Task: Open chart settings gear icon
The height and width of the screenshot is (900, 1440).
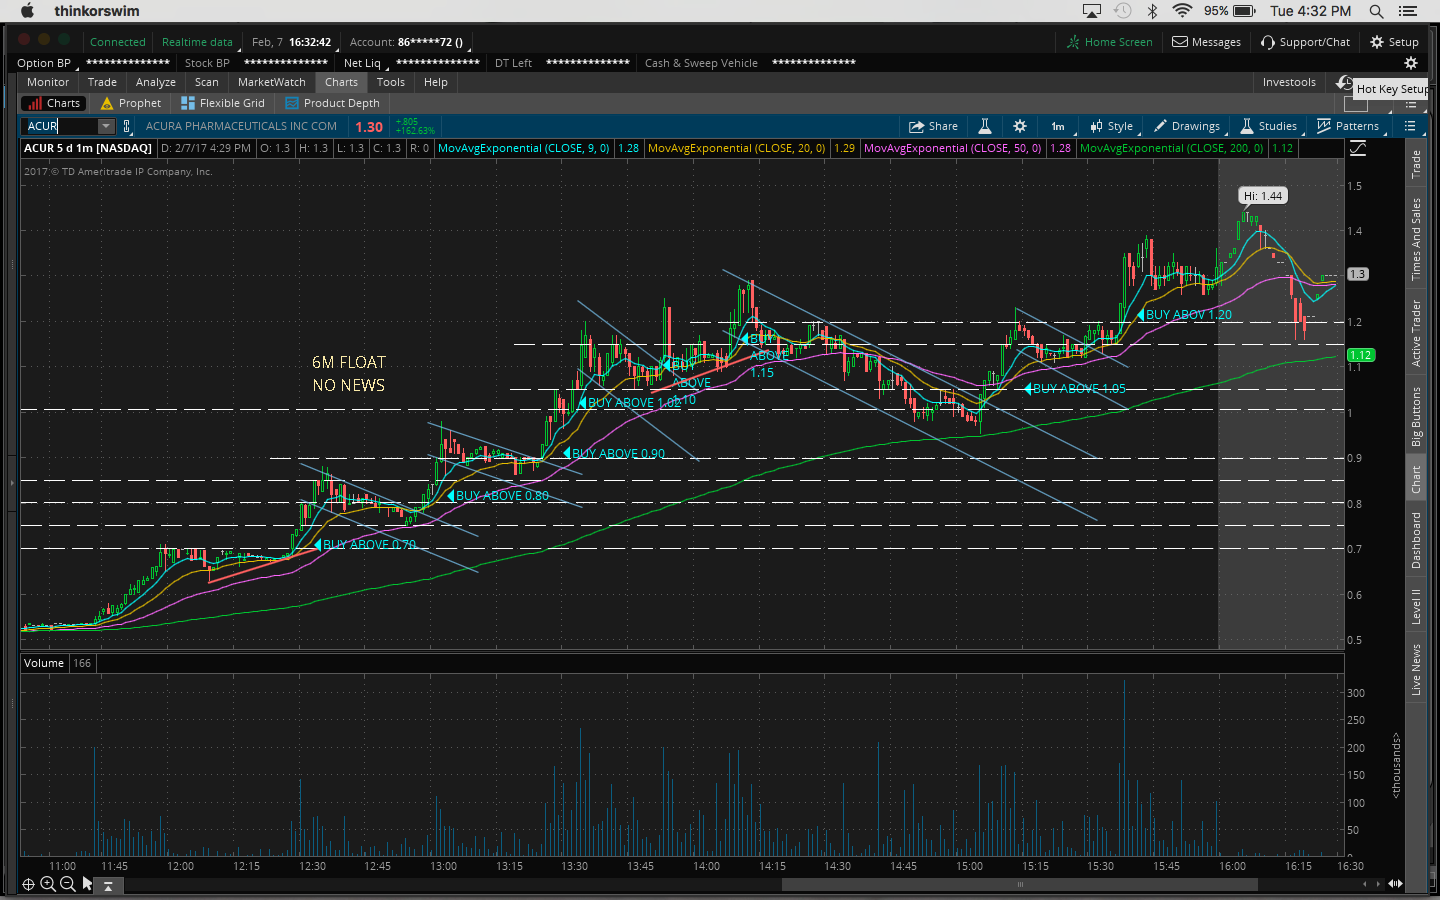Action: [1019, 126]
